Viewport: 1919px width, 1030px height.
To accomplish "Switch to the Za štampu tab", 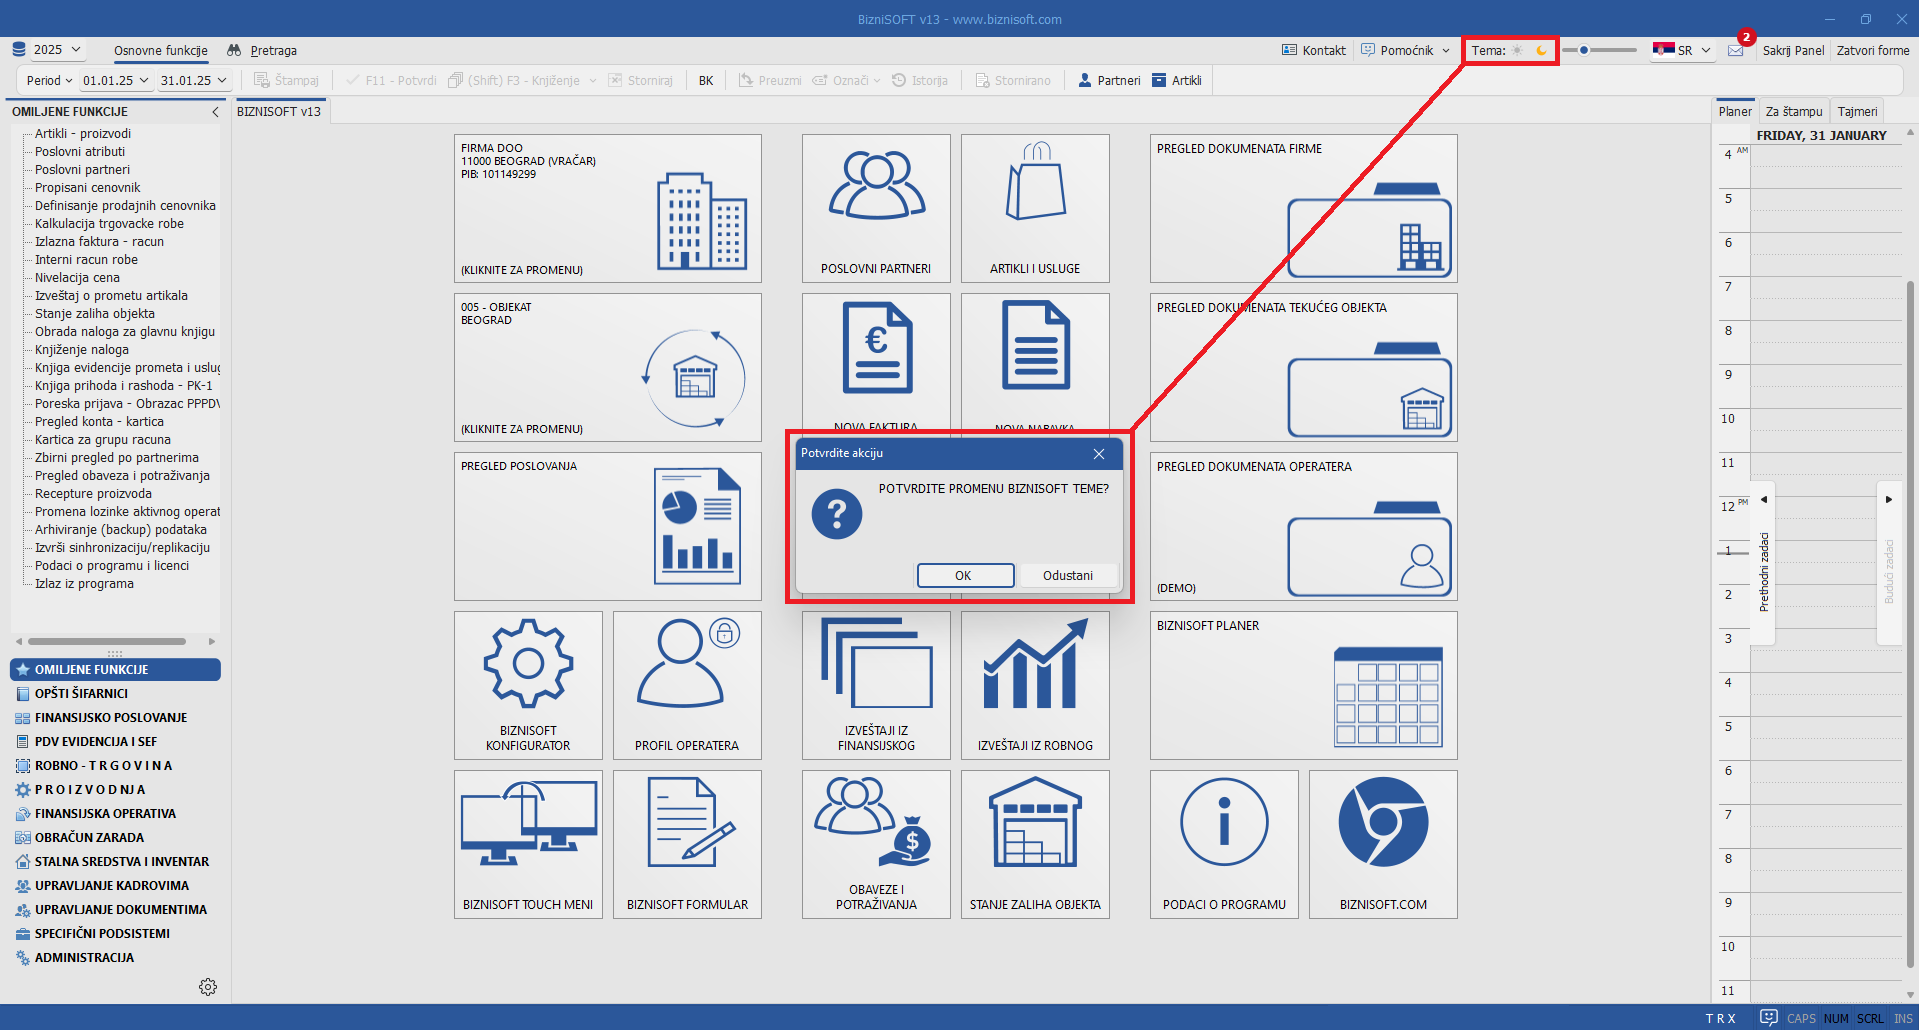I will pyautogui.click(x=1794, y=111).
